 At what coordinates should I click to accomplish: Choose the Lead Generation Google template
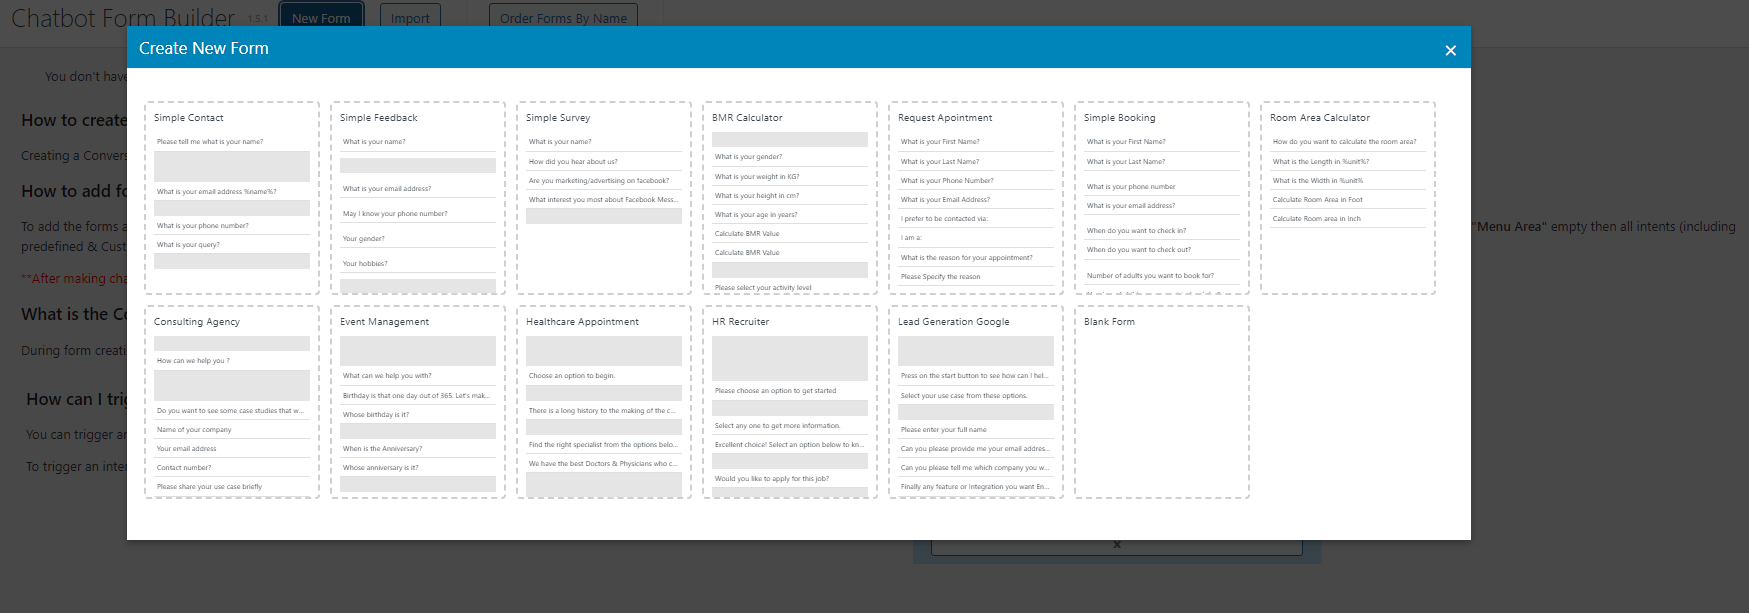tap(976, 402)
